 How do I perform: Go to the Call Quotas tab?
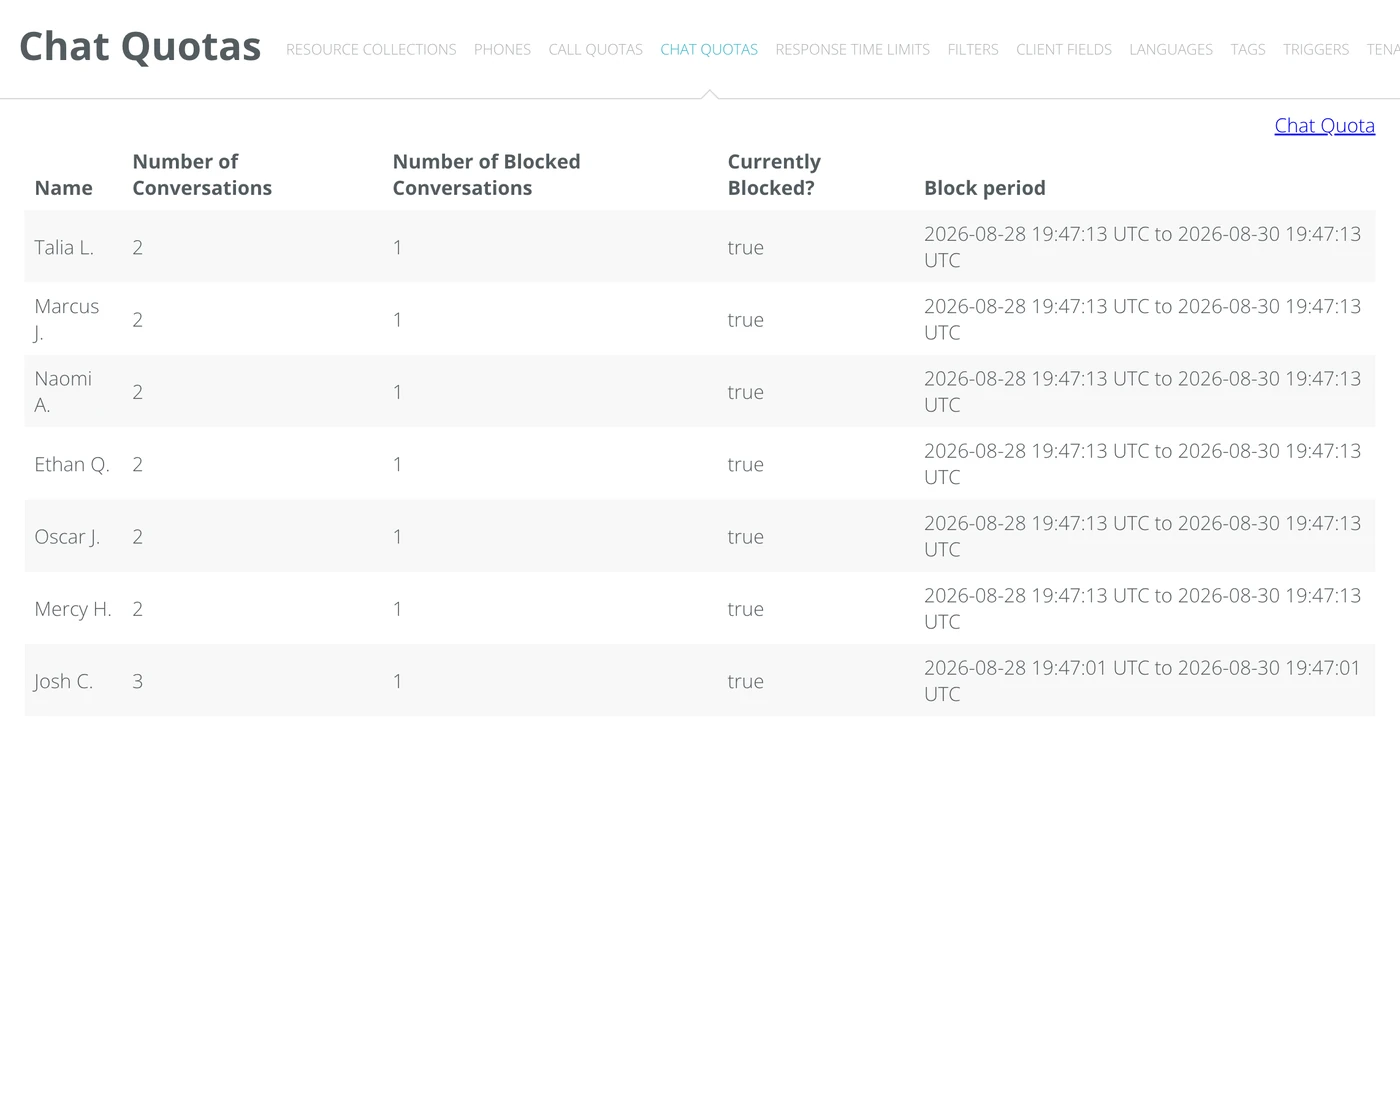click(595, 49)
